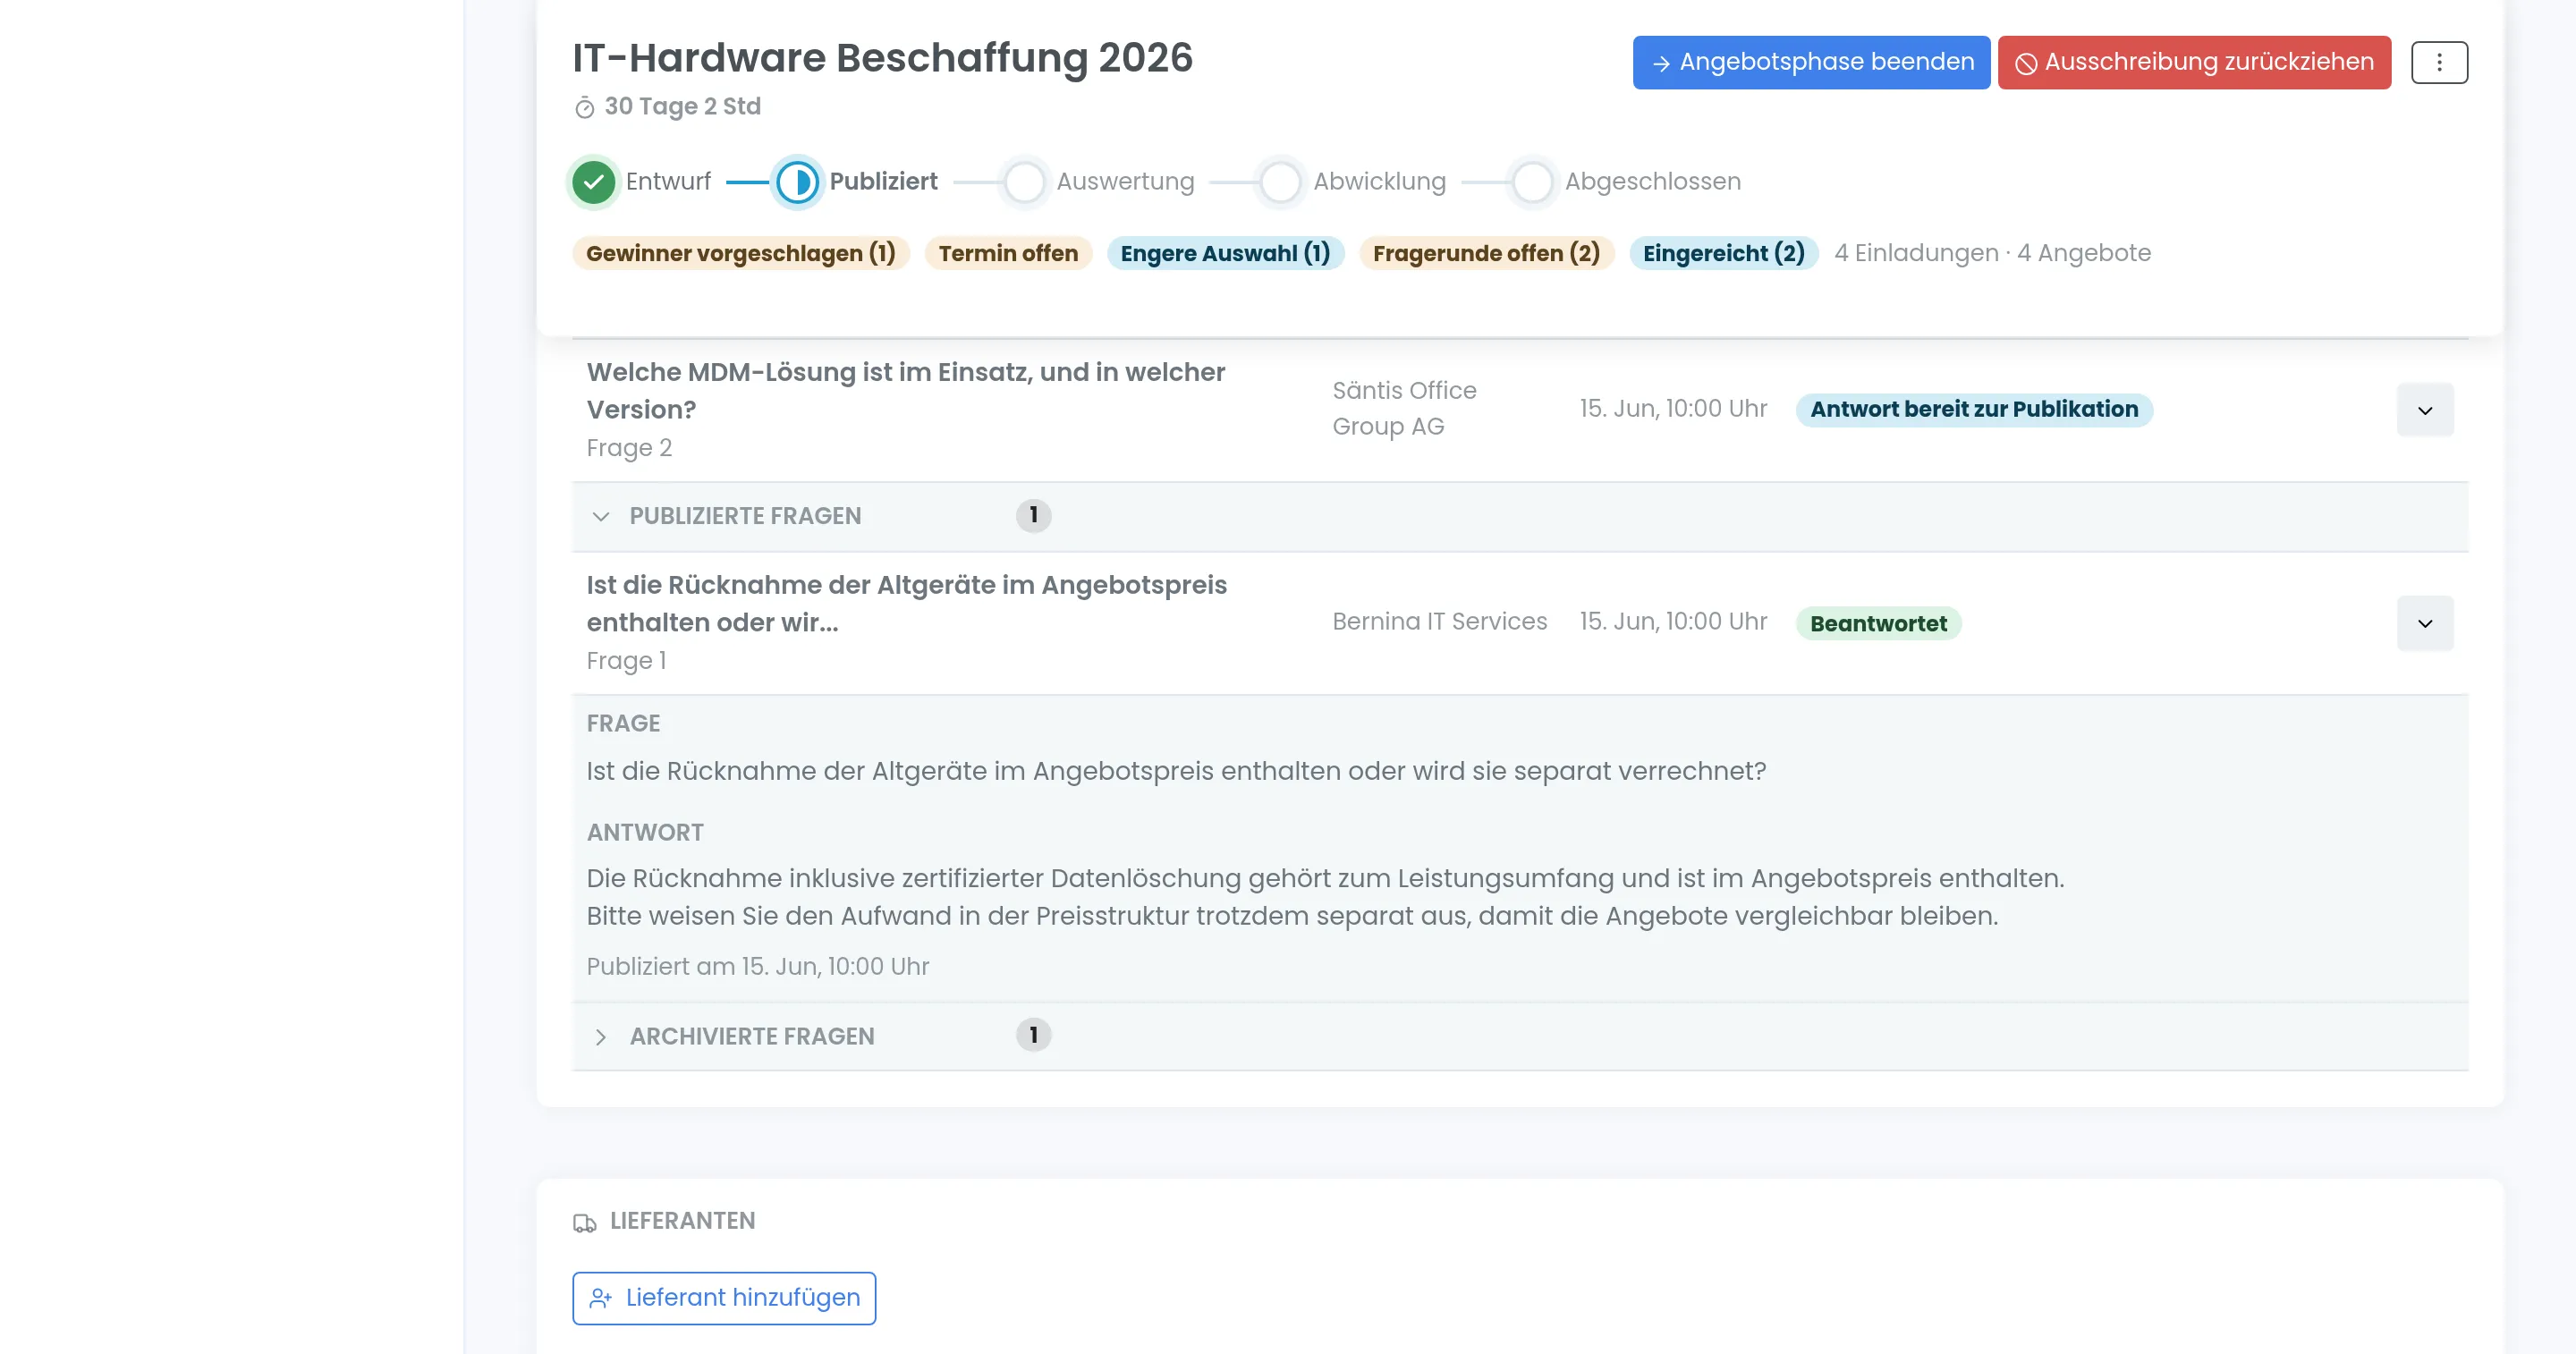Click the Abgeschlossen step circle
Image resolution: width=2576 pixels, height=1354 pixels.
[x=1532, y=182]
